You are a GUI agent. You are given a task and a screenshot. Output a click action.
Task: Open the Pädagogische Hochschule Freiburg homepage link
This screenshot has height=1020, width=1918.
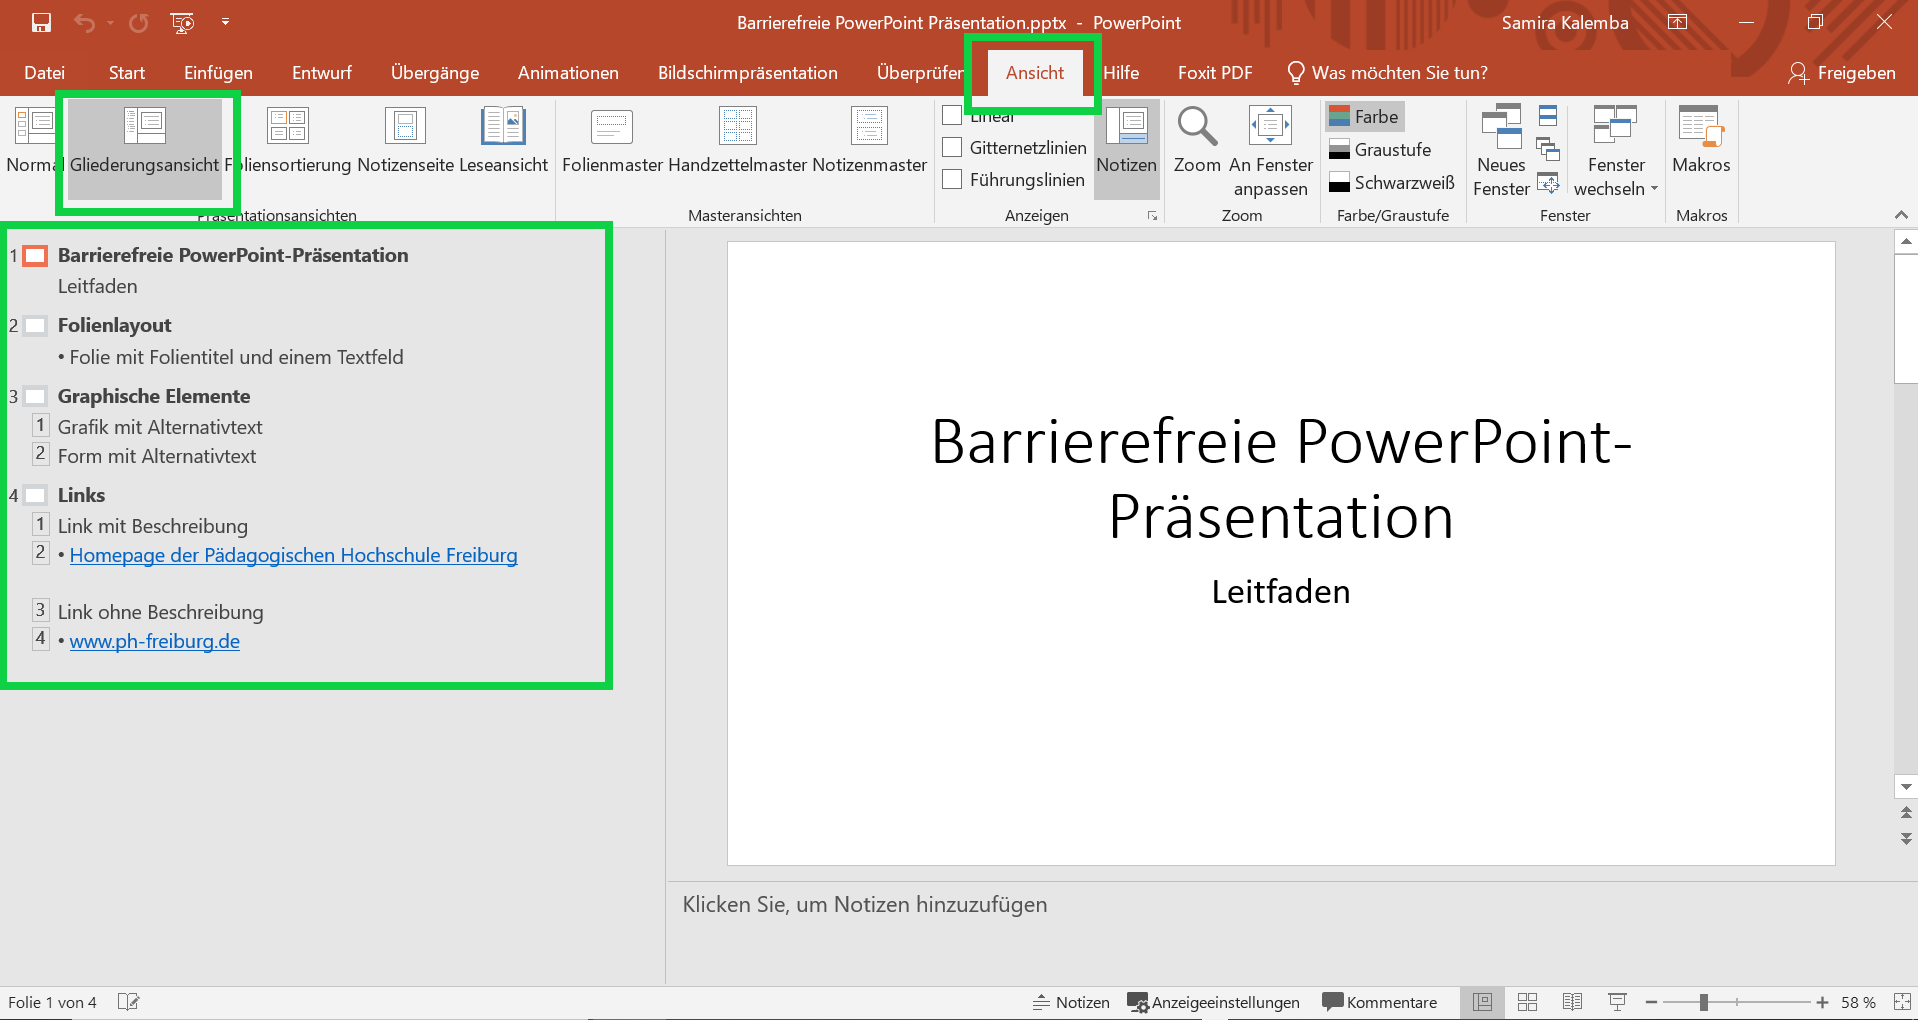(x=293, y=555)
